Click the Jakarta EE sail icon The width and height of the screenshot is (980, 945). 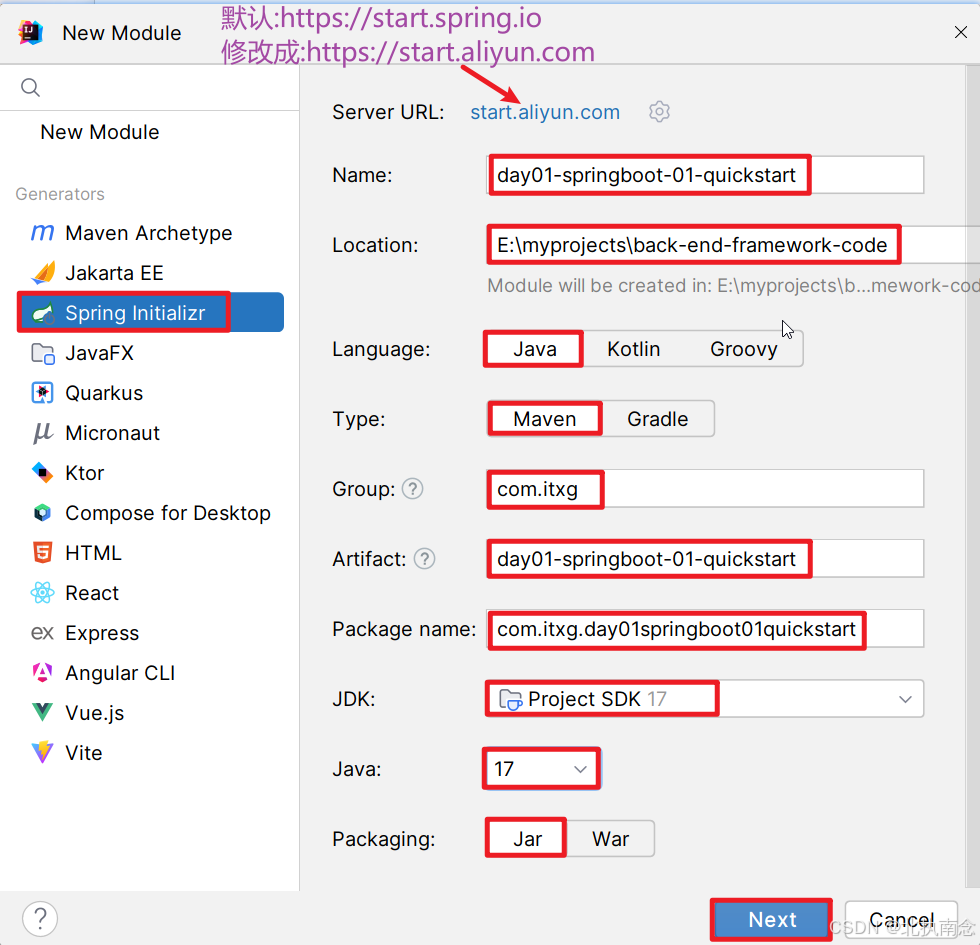click(42, 273)
